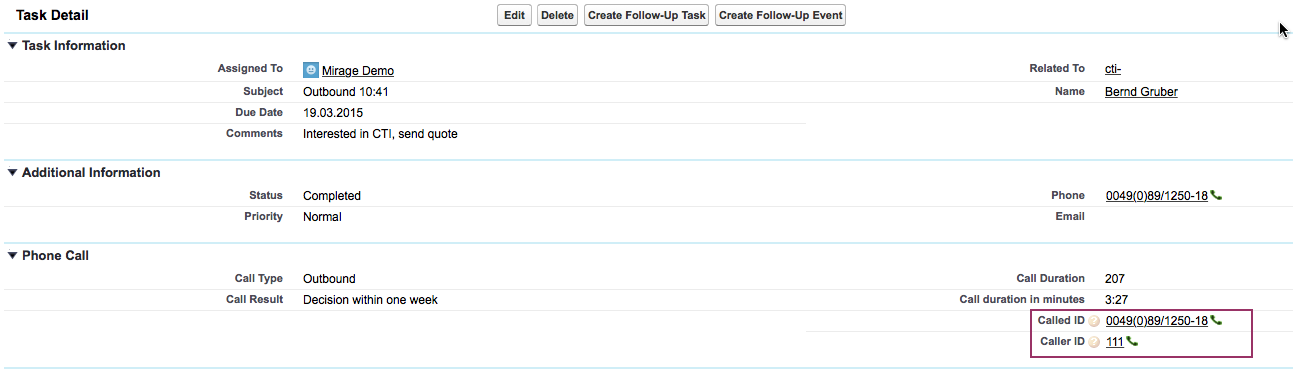
Task: Open the Mirage Demo user link
Action: pyautogui.click(x=358, y=71)
